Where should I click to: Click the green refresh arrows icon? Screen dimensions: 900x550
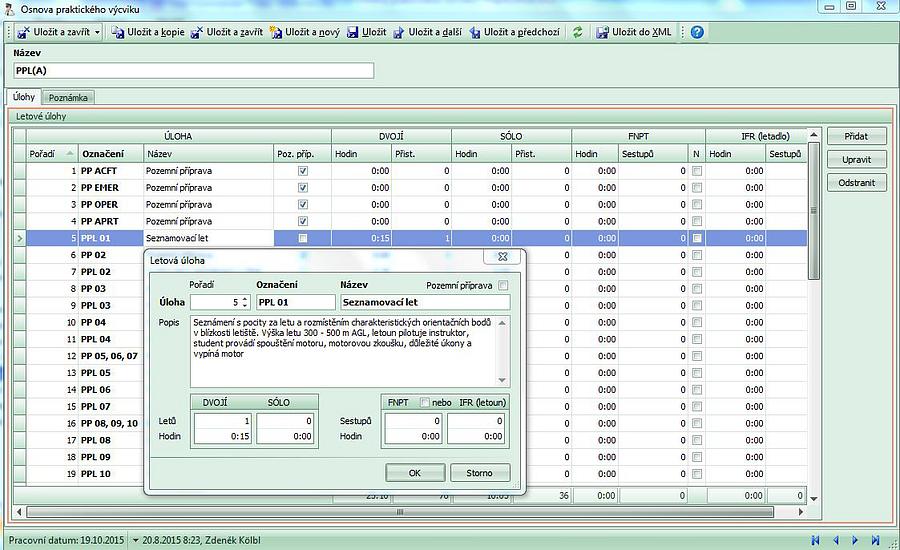(x=577, y=32)
